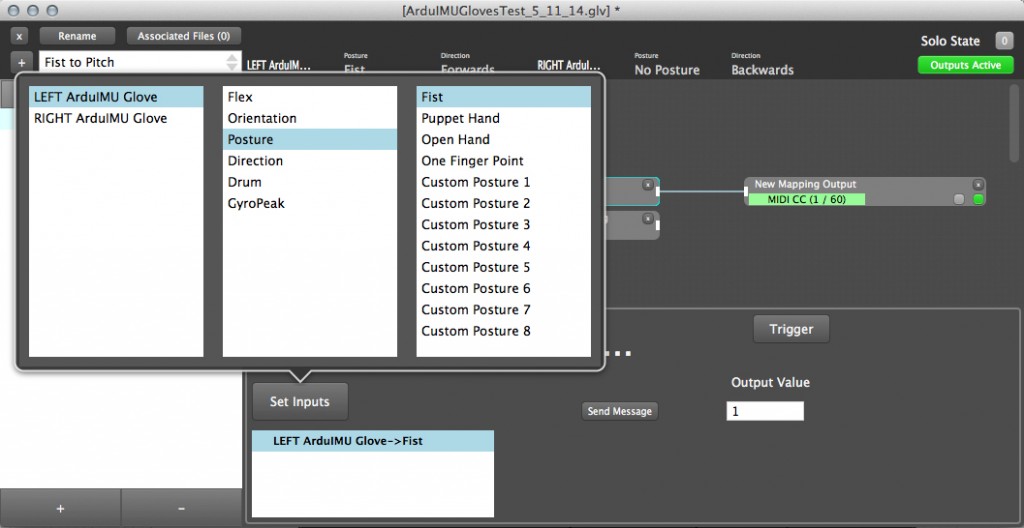This screenshot has width=1024, height=528.
Task: Select the Open Hand posture
Action: pos(504,139)
